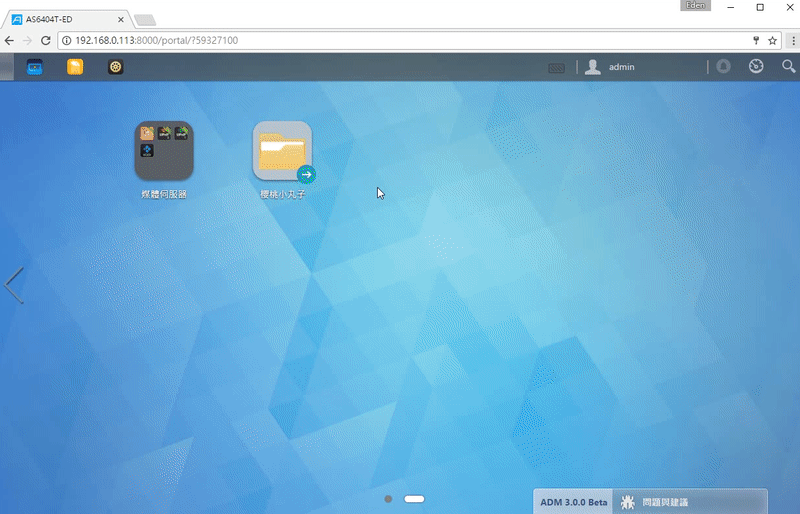
Task: Bookmark this page with star icon
Action: click(772, 40)
